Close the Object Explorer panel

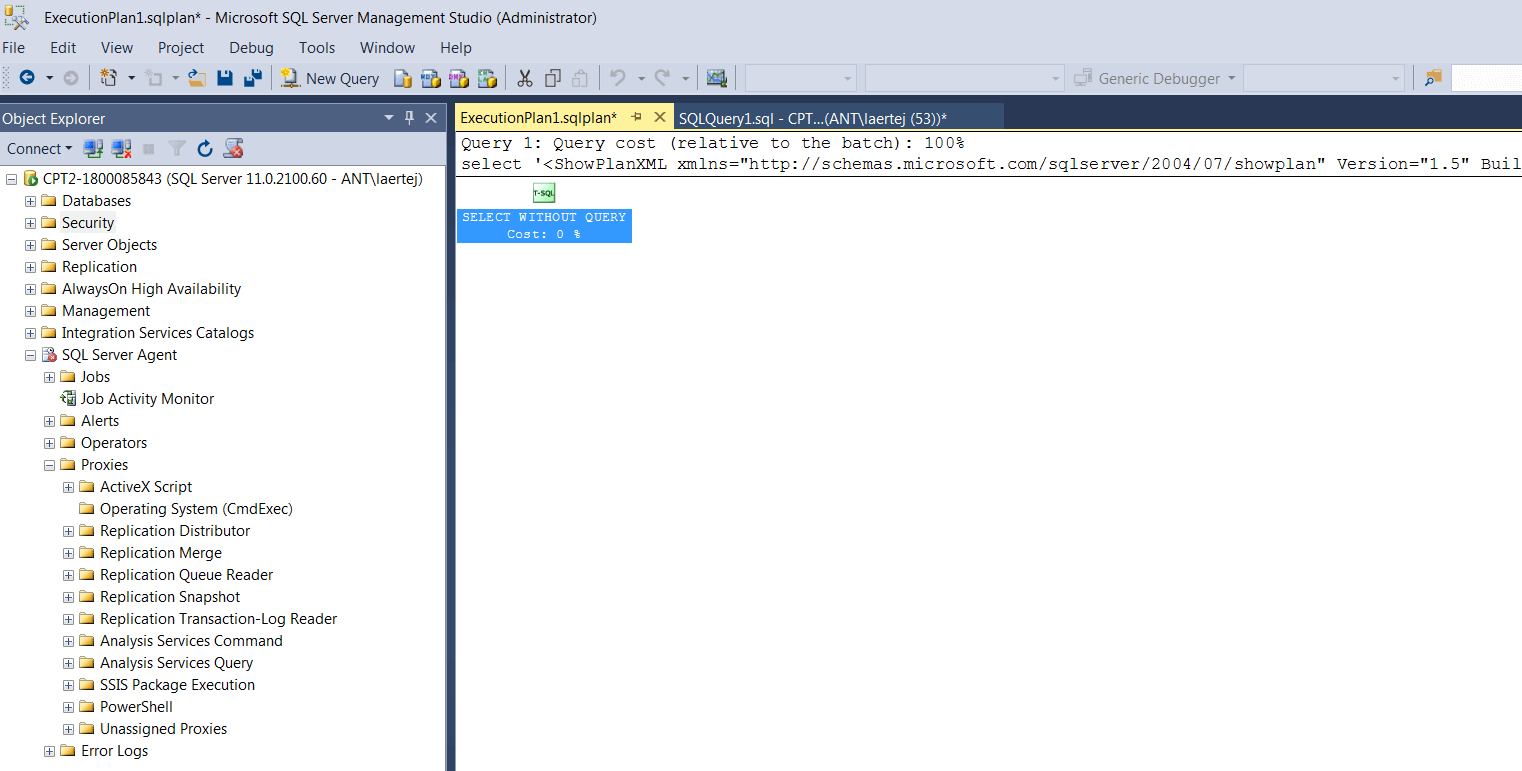coord(431,118)
